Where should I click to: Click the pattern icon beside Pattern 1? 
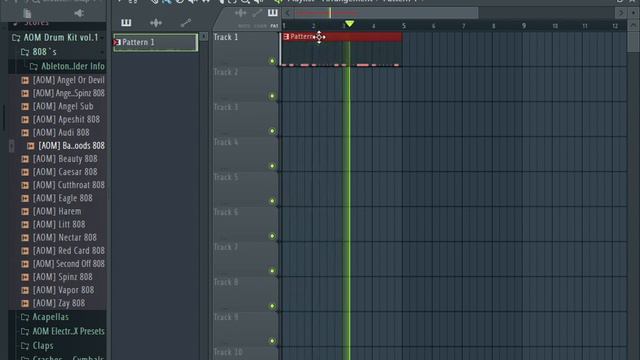(x=117, y=42)
